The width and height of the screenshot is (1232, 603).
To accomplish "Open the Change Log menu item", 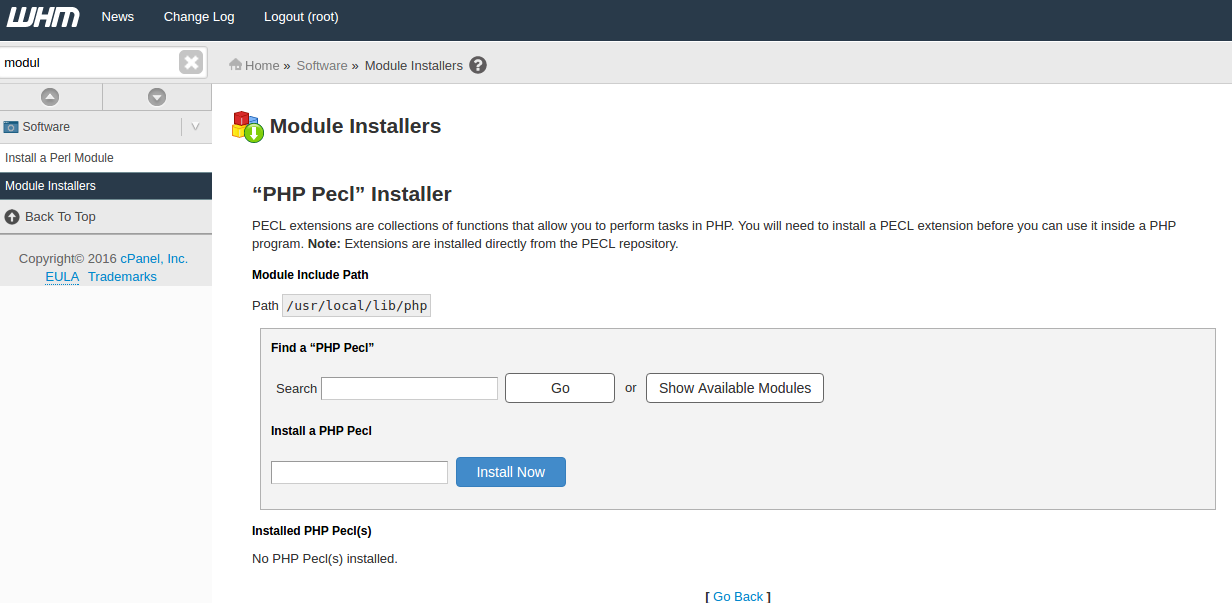I will [x=198, y=16].
